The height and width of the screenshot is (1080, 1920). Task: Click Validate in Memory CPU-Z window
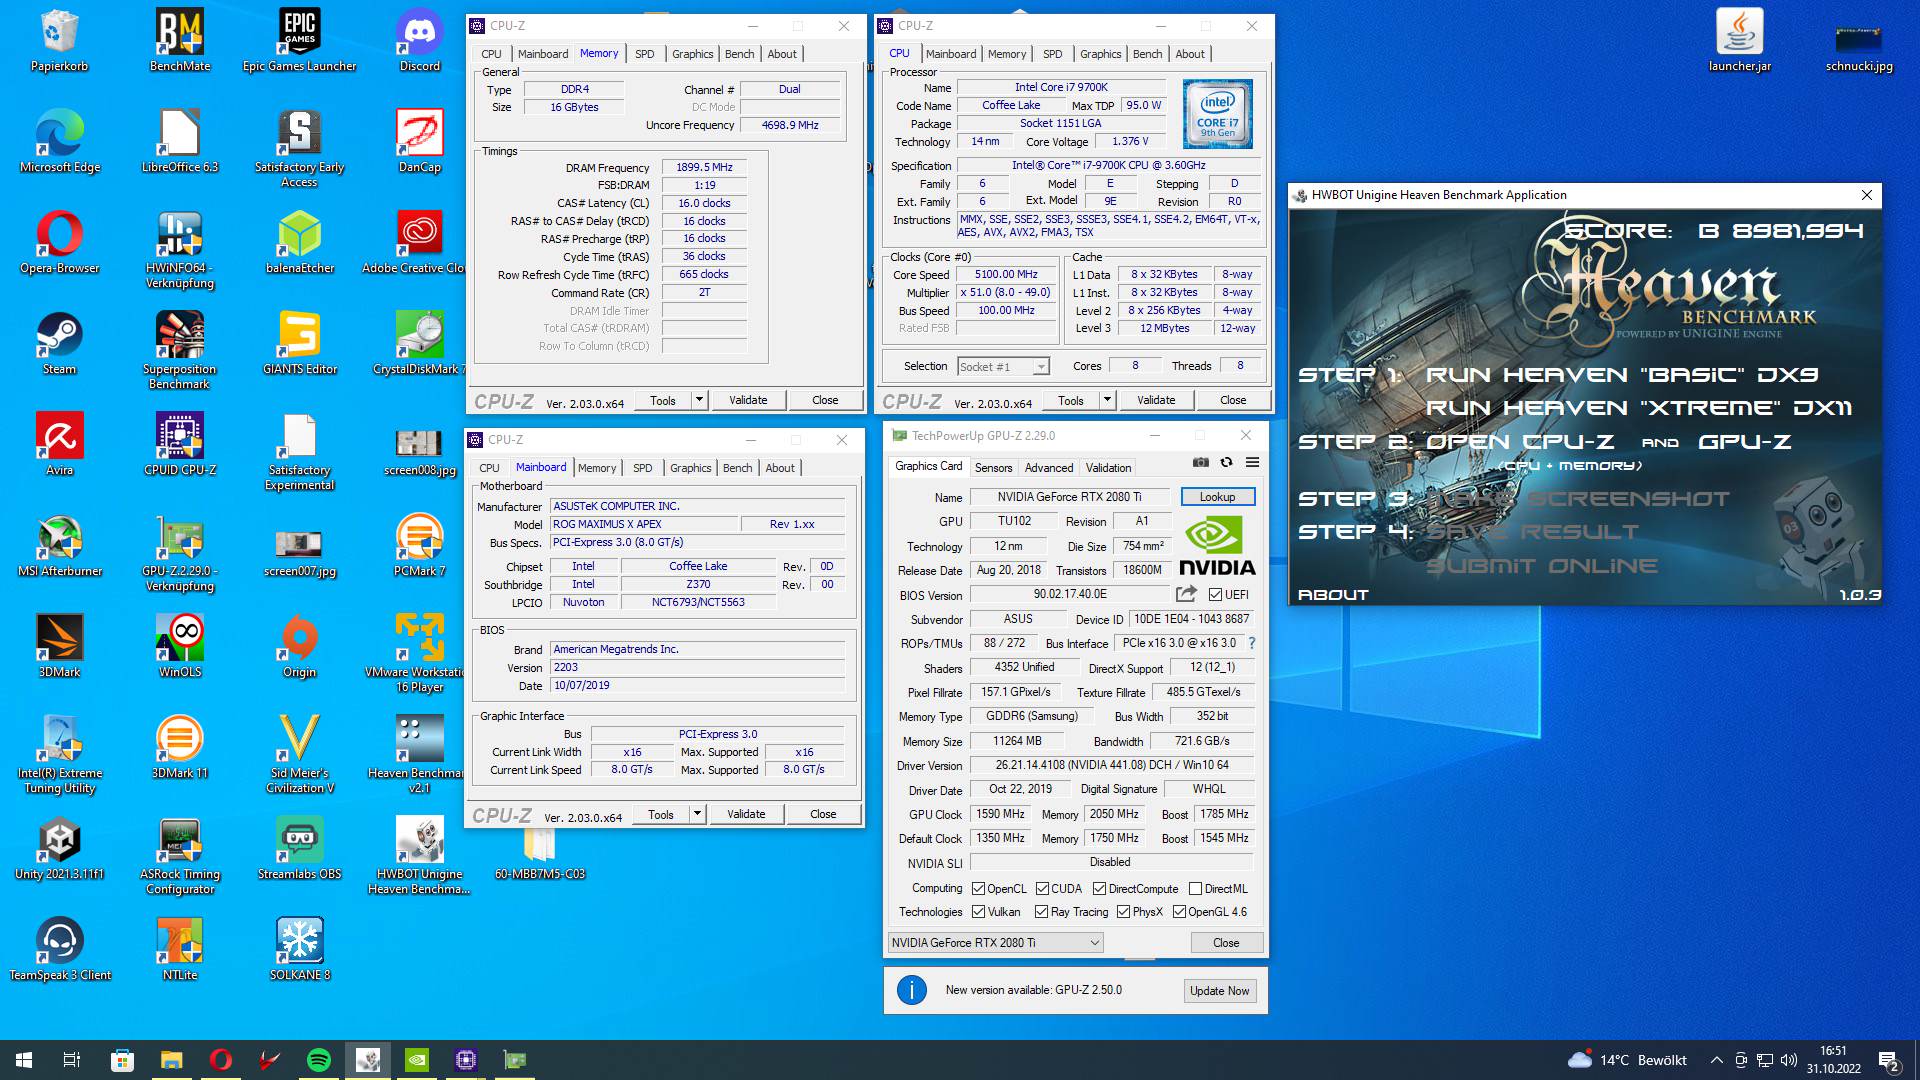pyautogui.click(x=748, y=400)
